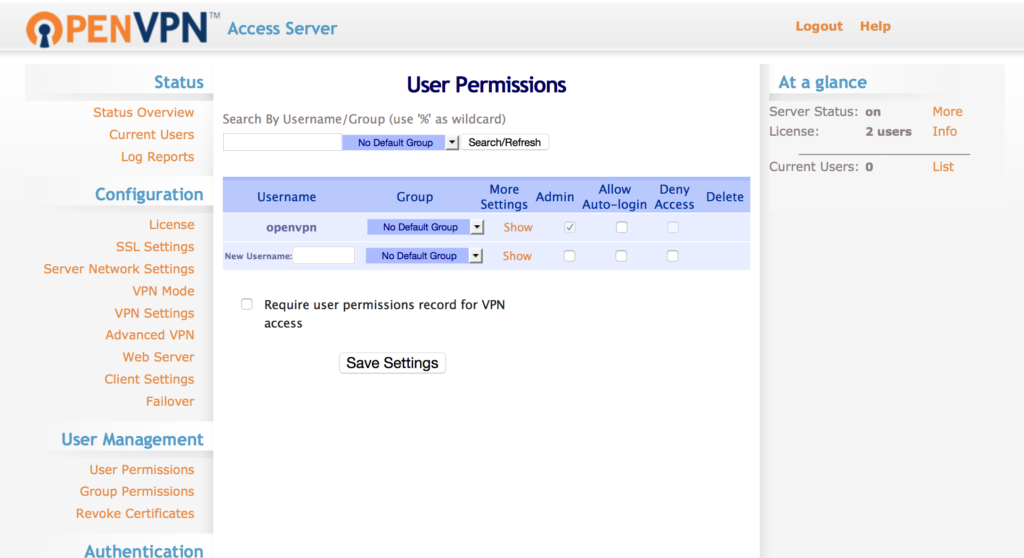The image size is (1024, 558).
Task: Click the '2 users' license value
Action: click(x=888, y=131)
